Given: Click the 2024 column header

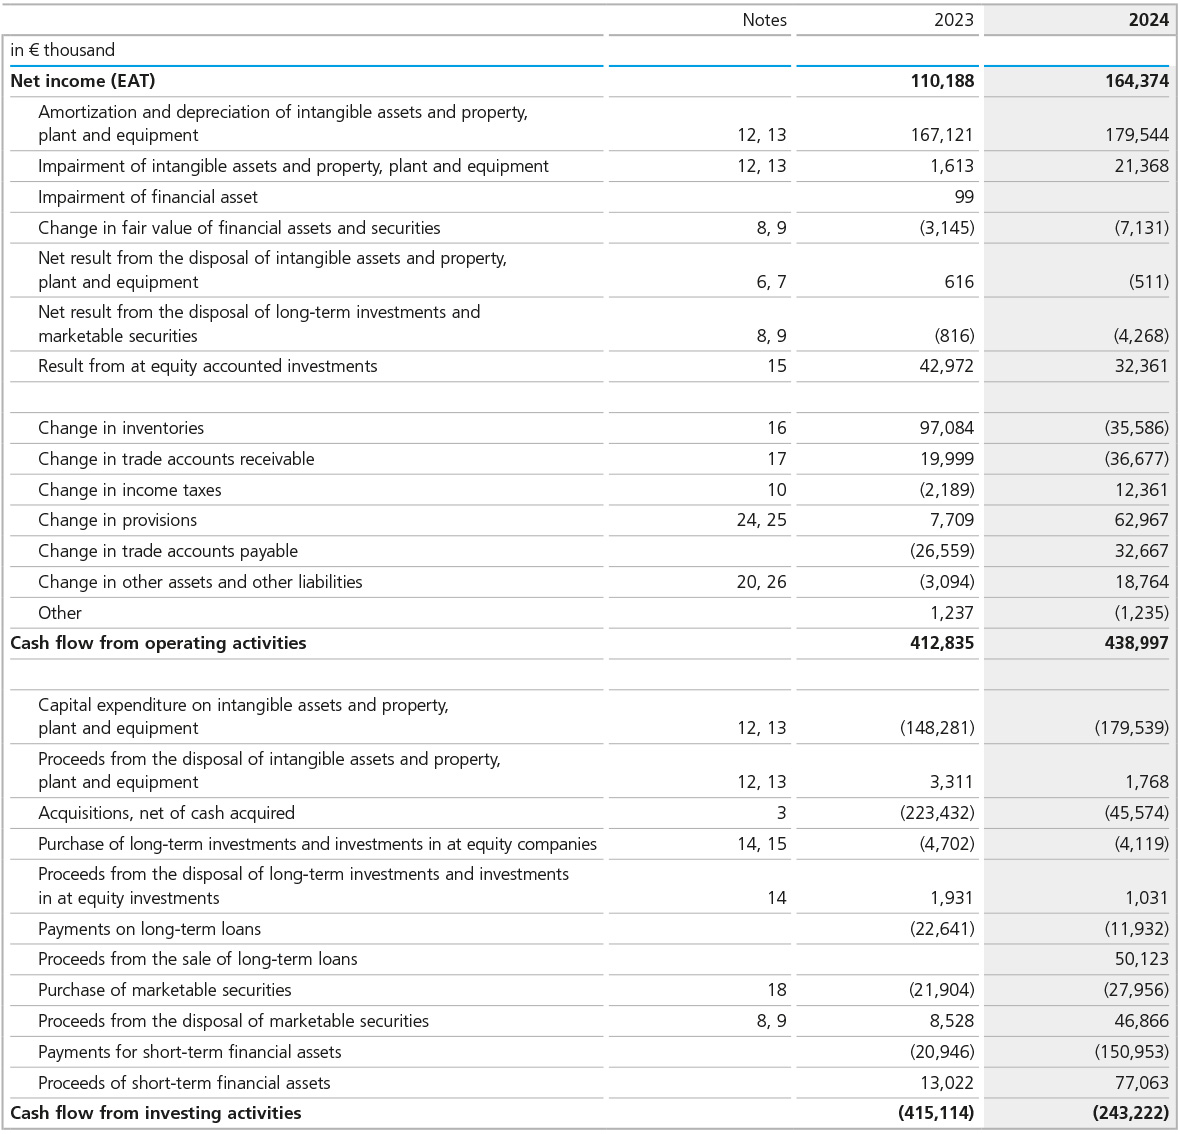Looking at the screenshot, I should click(1148, 20).
